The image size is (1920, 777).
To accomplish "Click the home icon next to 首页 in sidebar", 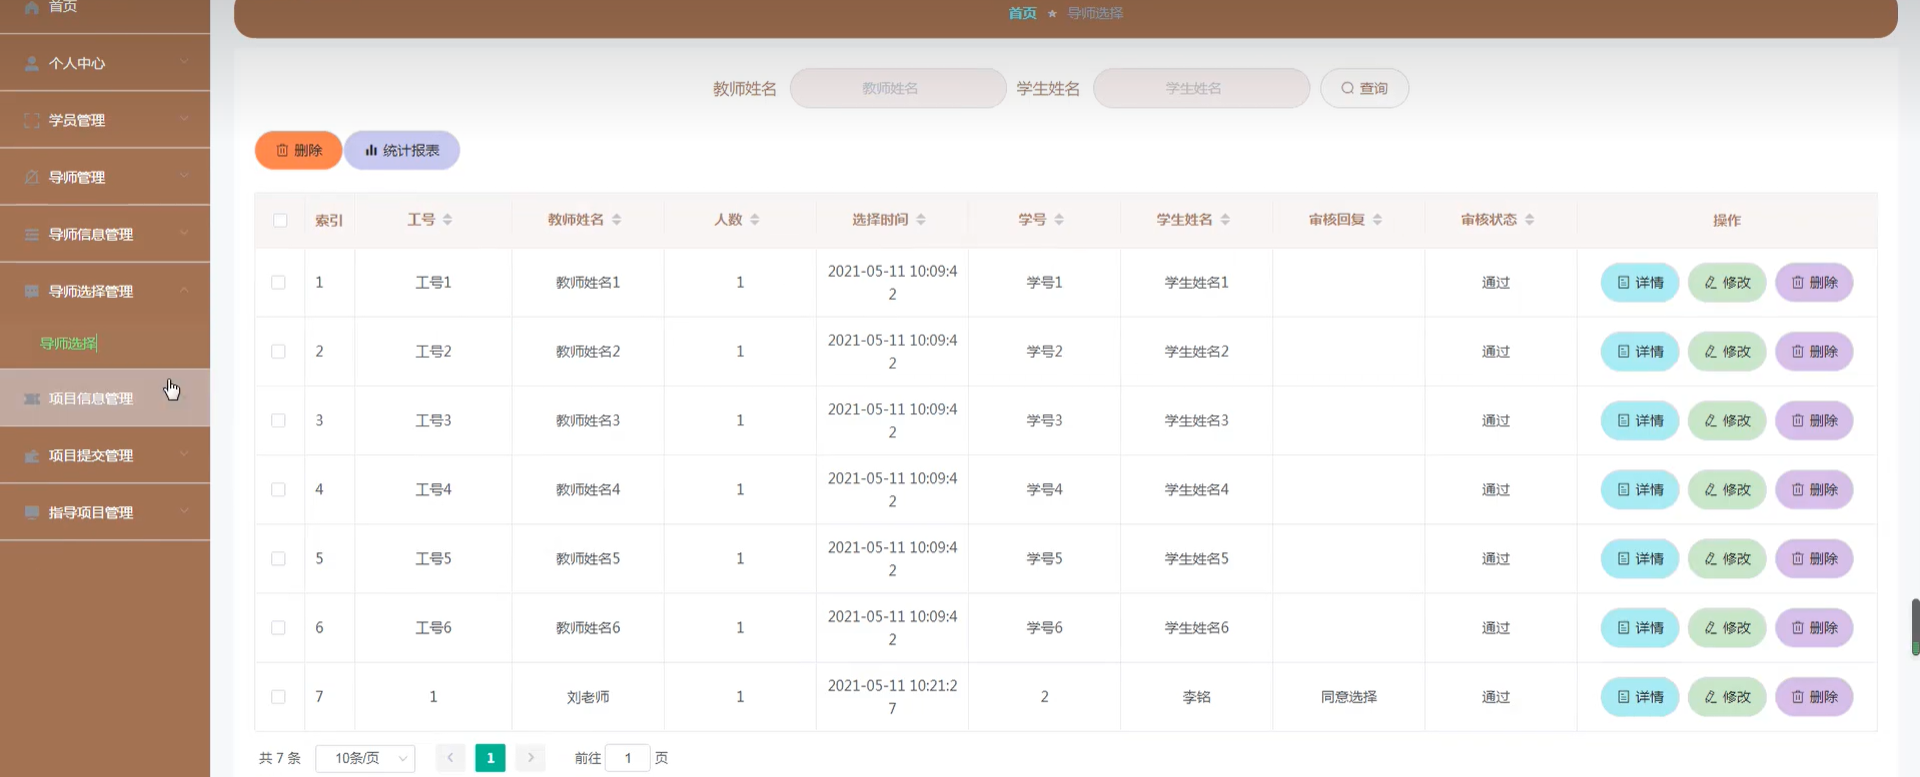I will pos(32,7).
